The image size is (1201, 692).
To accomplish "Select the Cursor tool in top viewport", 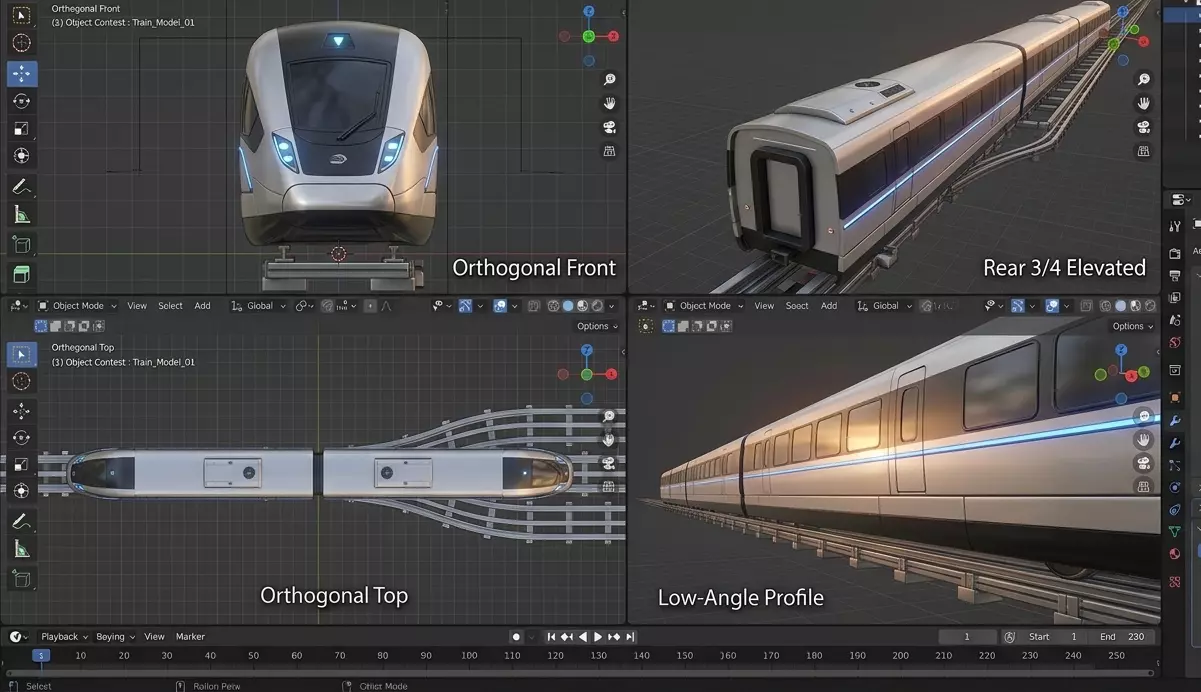I will pos(22,381).
